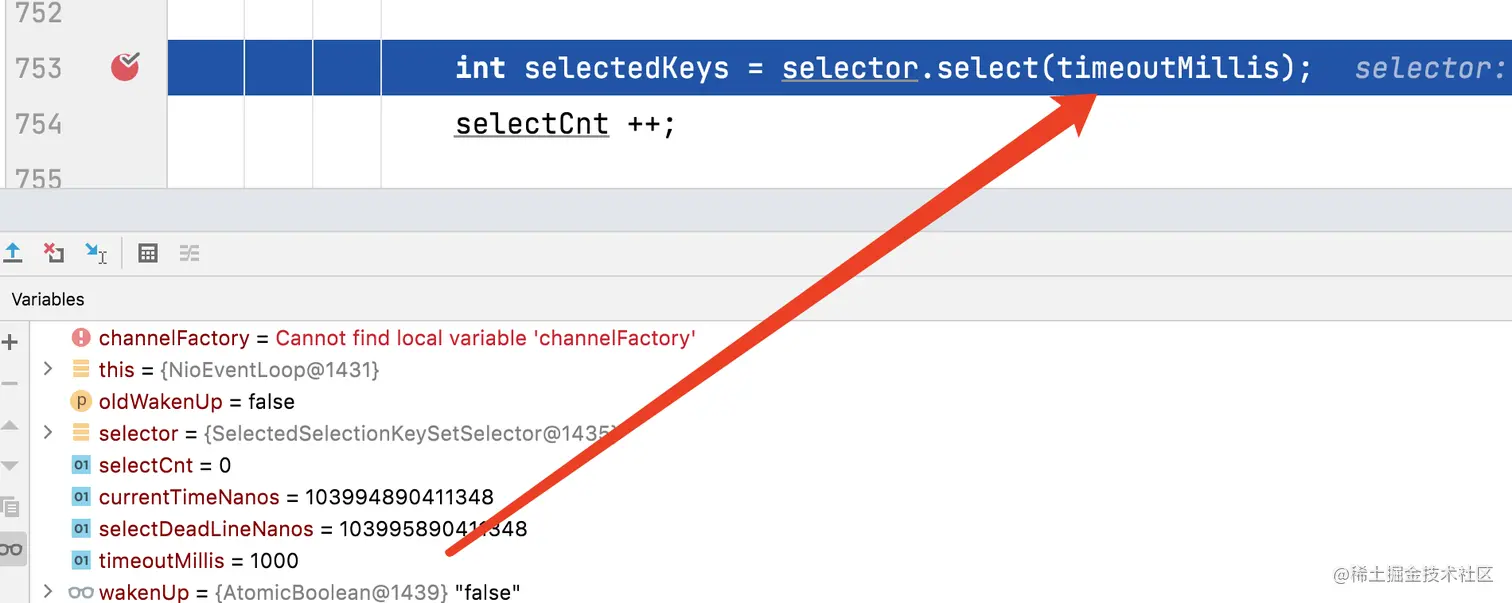Select the Variables panel tab
Image resolution: width=1512 pixels, height=603 pixels.
coord(48,299)
